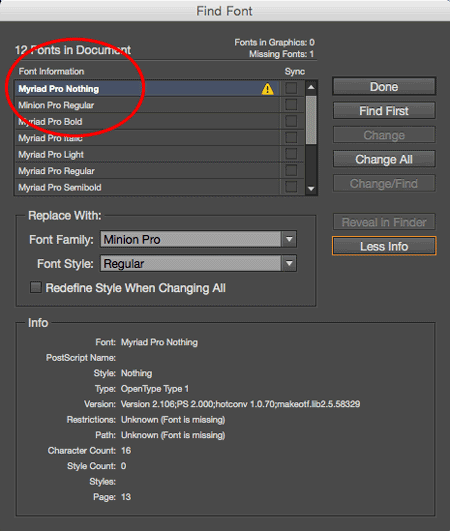The height and width of the screenshot is (531, 450).
Task: Toggle Sync checkbox for Myriad Pro Regular
Action: 291,170
